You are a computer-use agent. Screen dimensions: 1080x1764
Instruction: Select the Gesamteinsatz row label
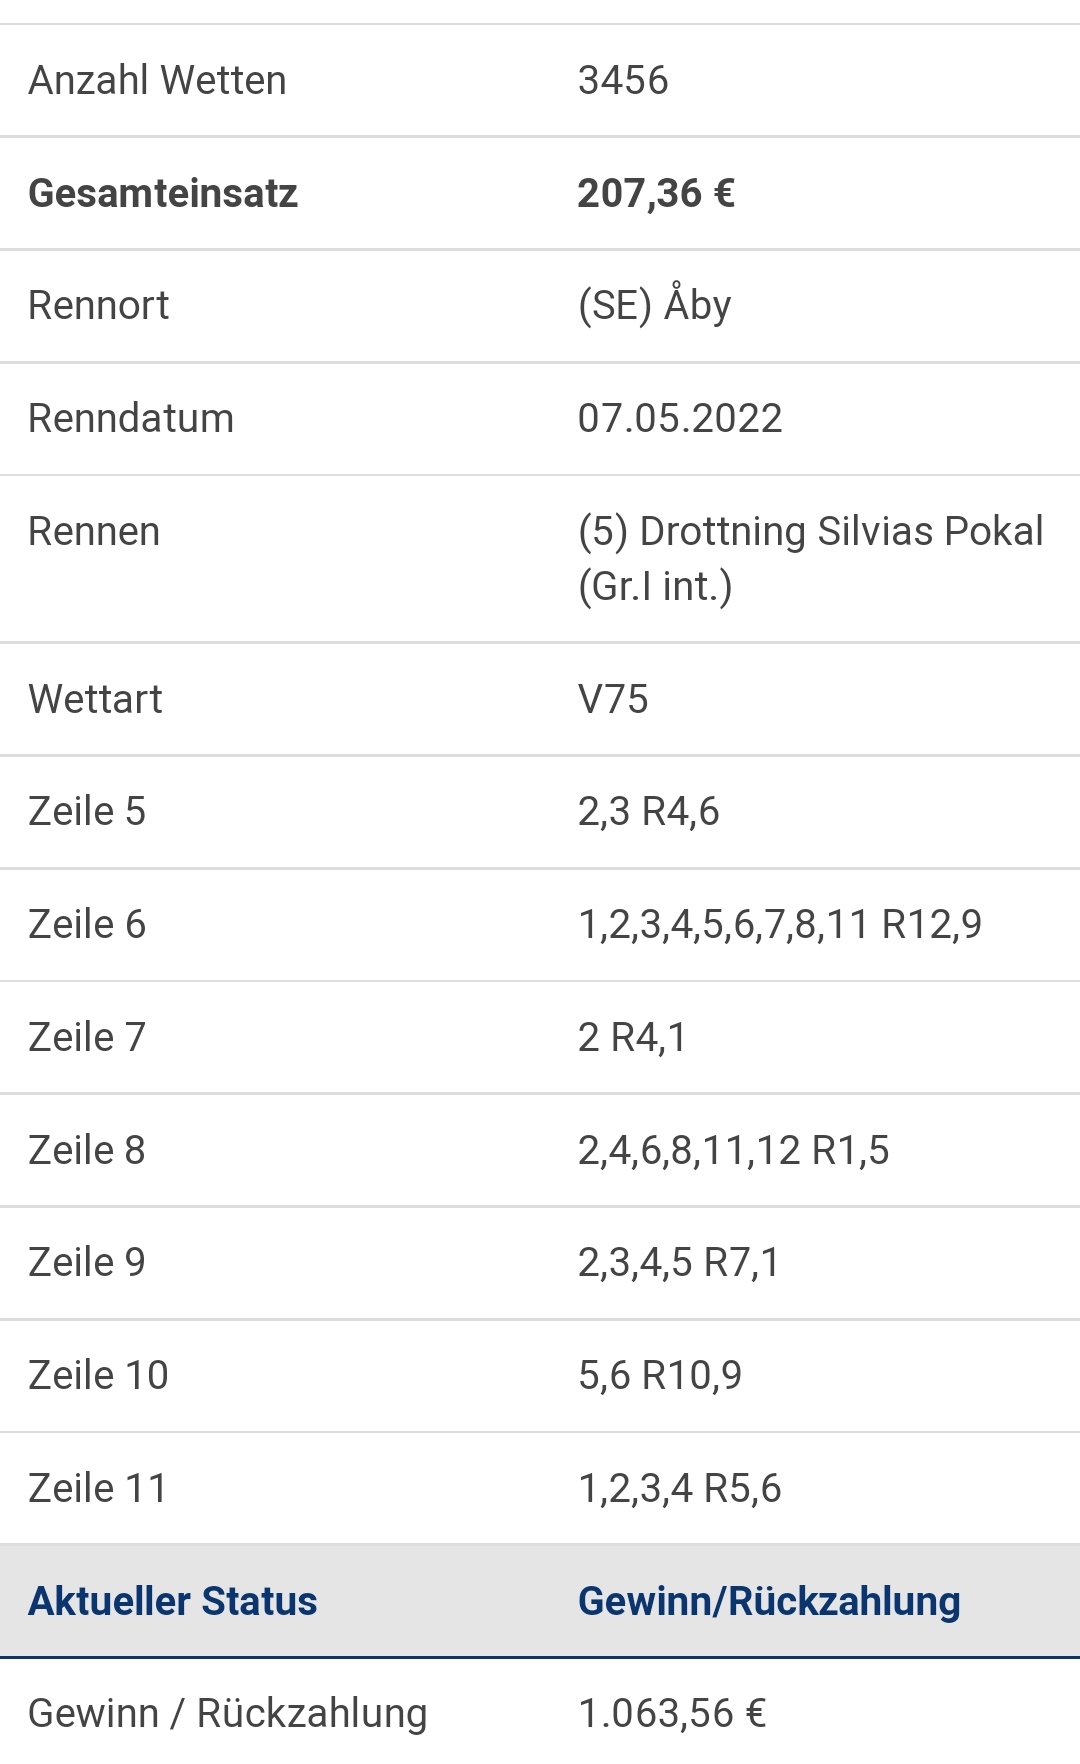pos(163,193)
